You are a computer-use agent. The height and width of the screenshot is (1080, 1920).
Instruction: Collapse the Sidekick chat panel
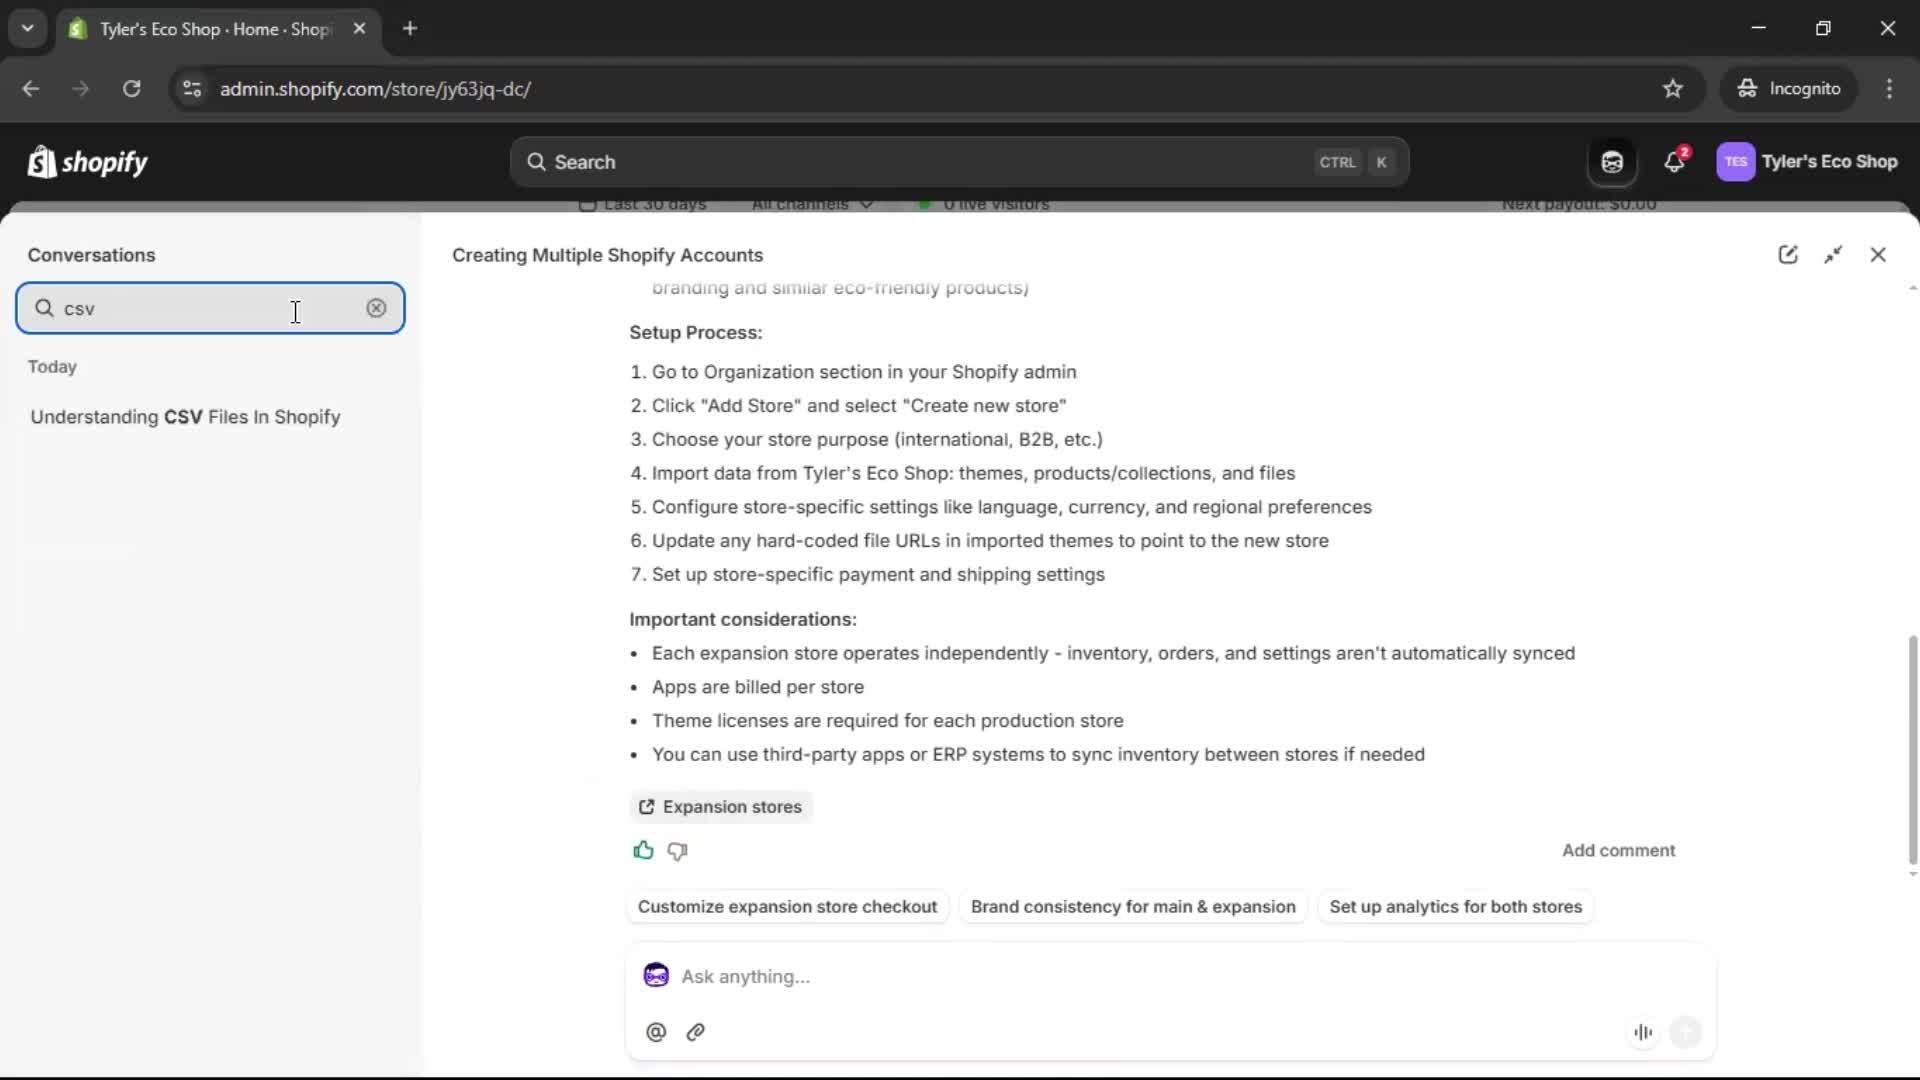point(1834,254)
